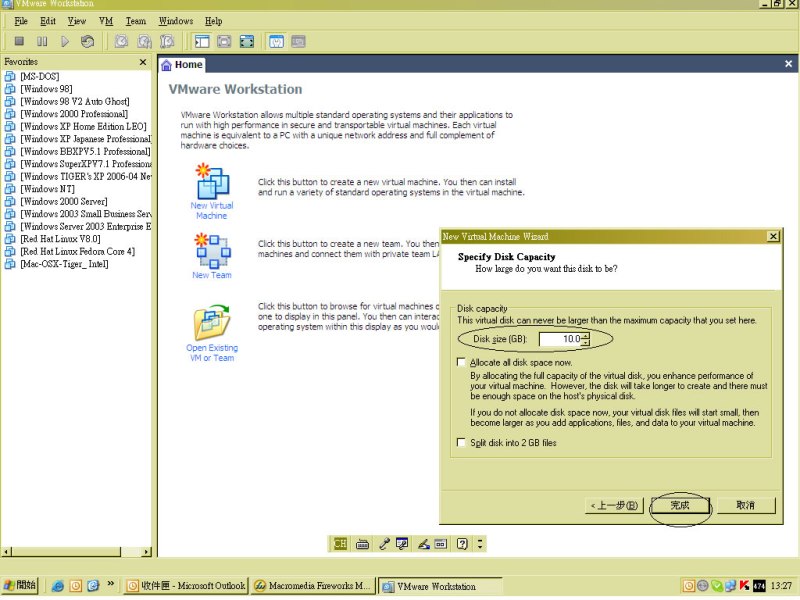
Task: Click the language bar keyboard icon
Action: (x=362, y=544)
